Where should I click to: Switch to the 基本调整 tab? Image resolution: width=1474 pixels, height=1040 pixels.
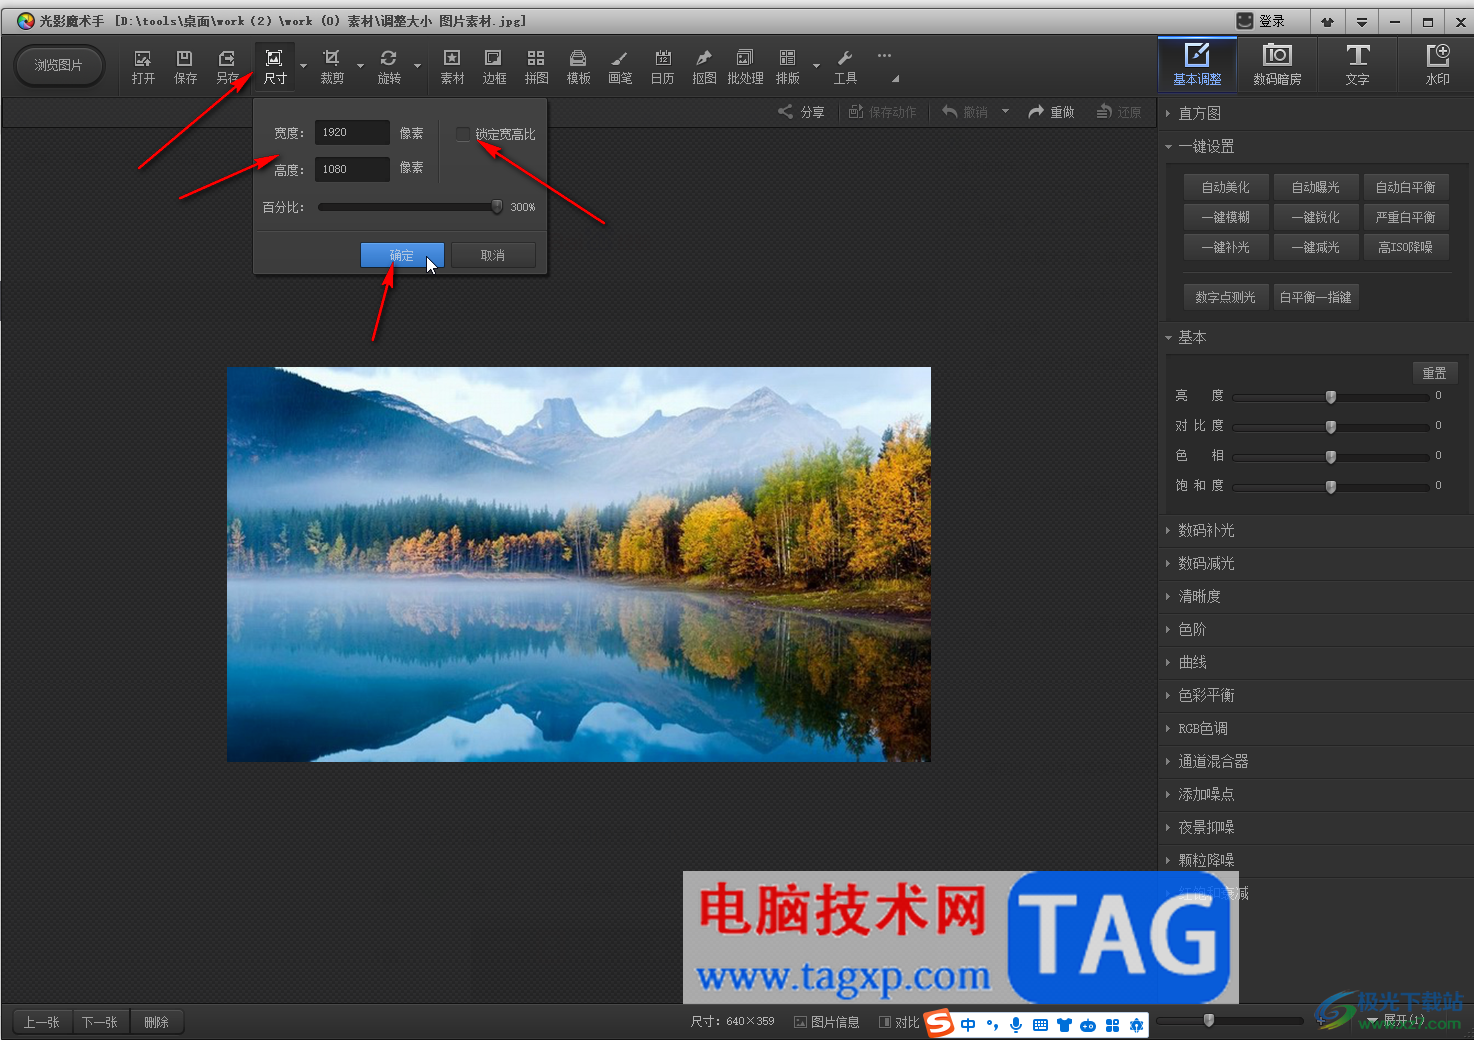point(1197,65)
